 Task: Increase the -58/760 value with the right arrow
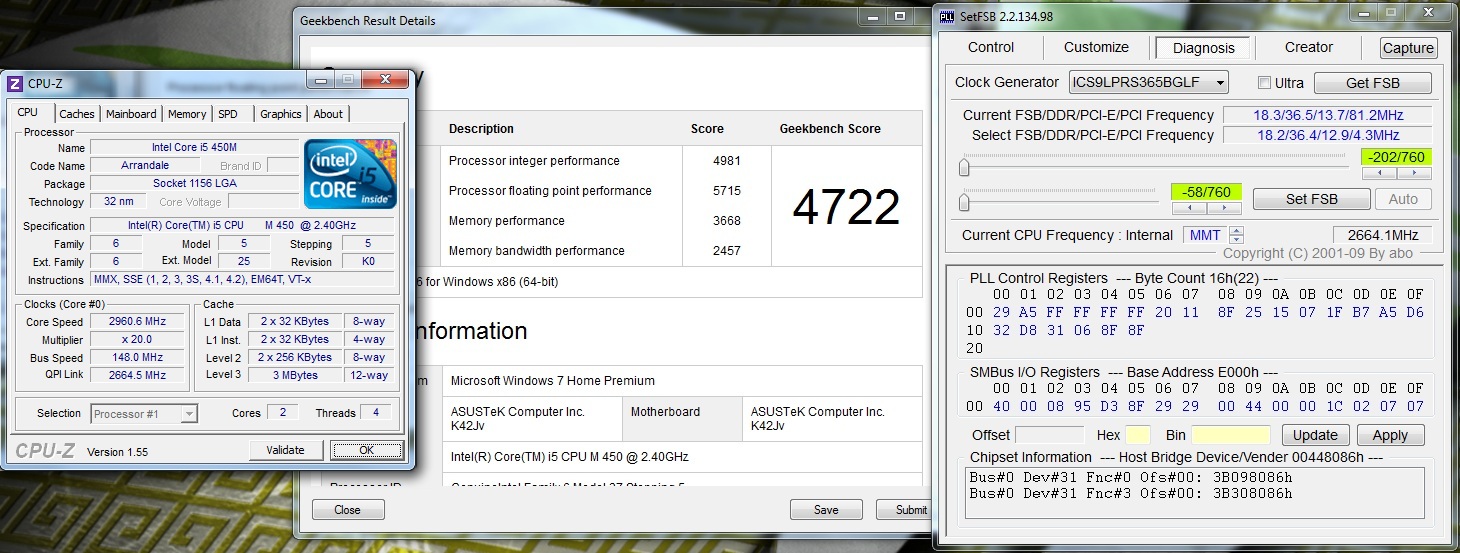(x=1224, y=208)
